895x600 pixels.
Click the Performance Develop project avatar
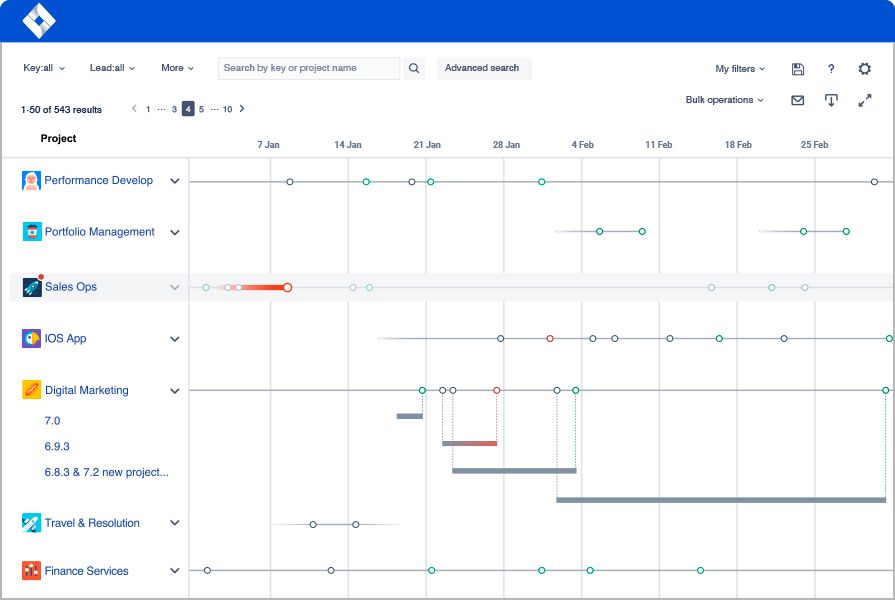pyautogui.click(x=31, y=180)
